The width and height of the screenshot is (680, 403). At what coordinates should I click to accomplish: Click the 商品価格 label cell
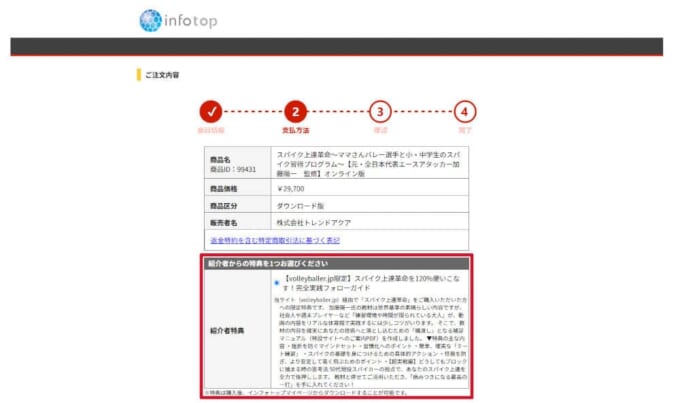238,189
